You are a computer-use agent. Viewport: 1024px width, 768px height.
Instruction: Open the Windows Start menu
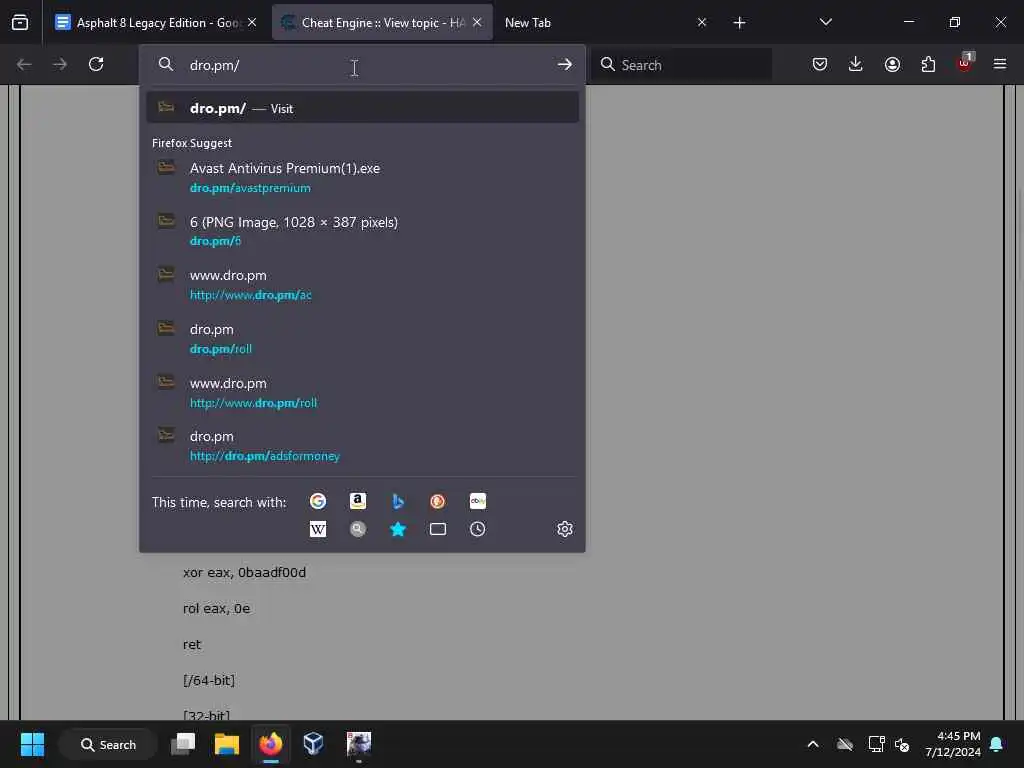coord(32,744)
